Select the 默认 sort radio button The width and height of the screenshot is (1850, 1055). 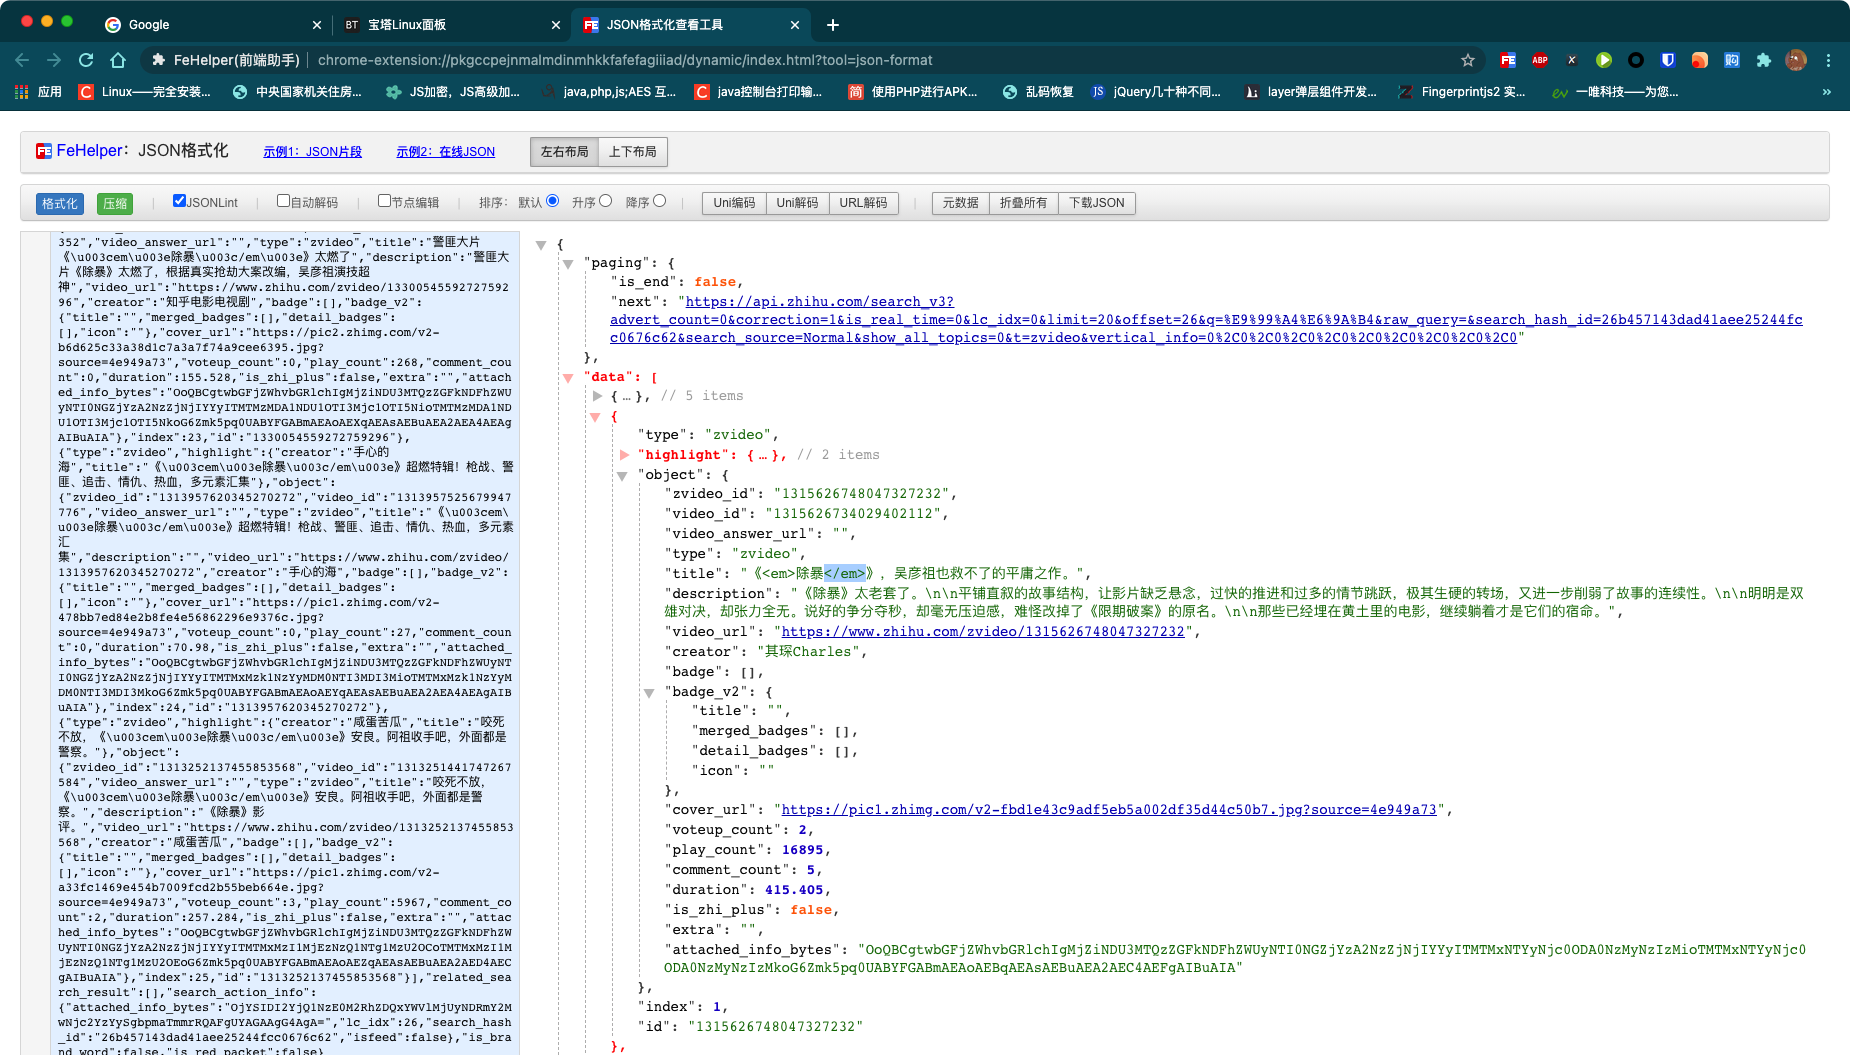point(552,201)
